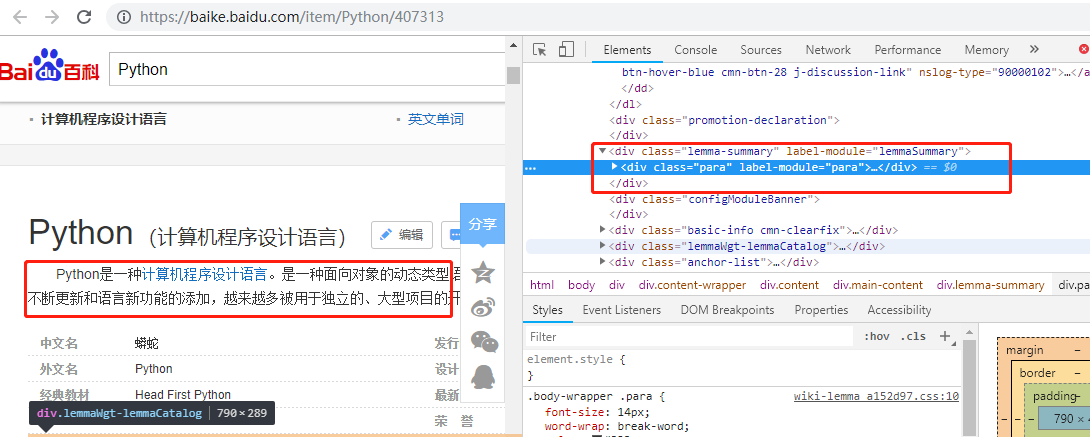
Task: Open the 计算机程序设计语言 link in summary
Action: (204, 273)
